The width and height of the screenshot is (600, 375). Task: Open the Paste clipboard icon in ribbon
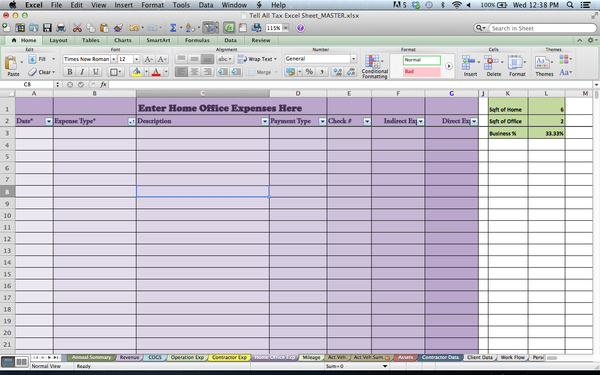[11, 62]
